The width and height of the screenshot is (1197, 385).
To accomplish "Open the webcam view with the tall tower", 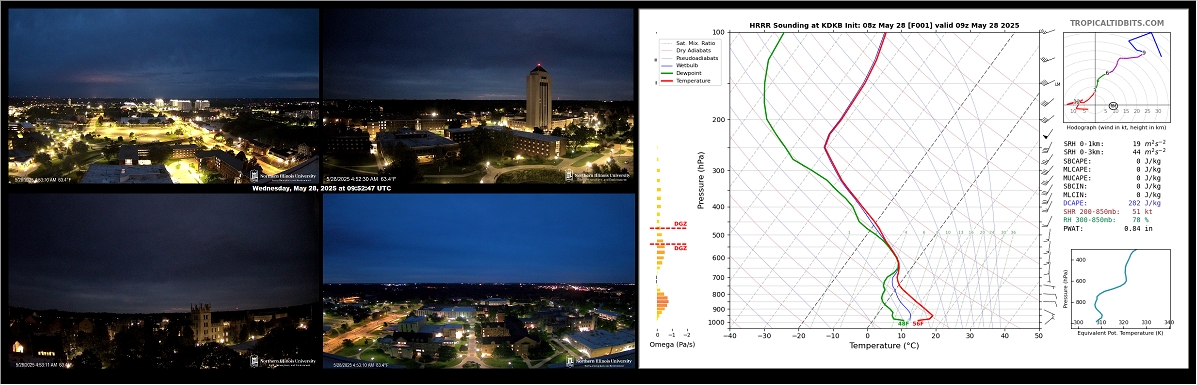I will (479, 96).
